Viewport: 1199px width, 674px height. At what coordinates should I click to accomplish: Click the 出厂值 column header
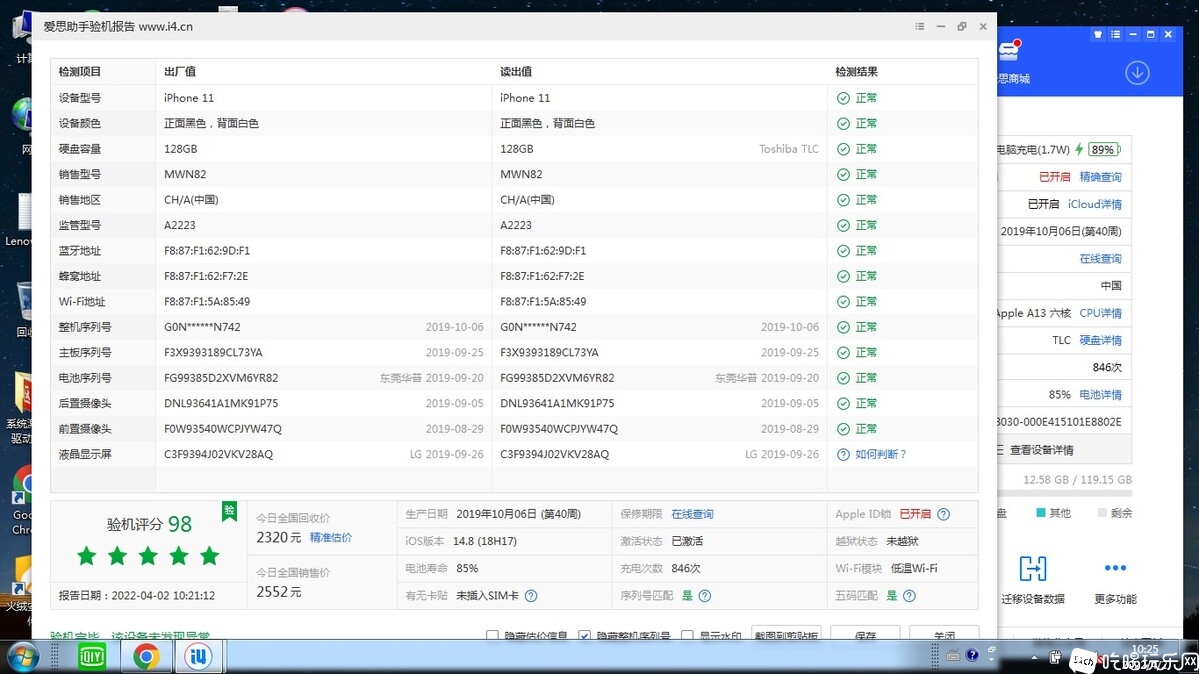(180, 72)
